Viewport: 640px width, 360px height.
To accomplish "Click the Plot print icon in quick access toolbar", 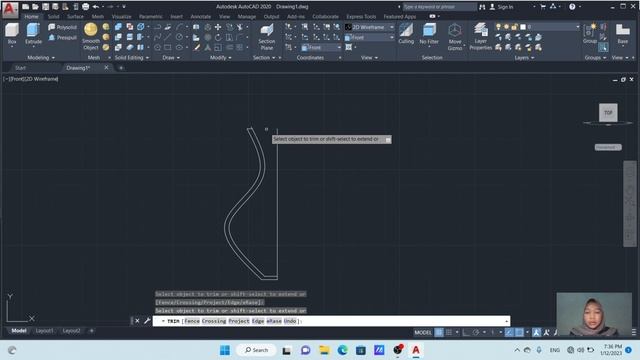I will pos(85,7).
